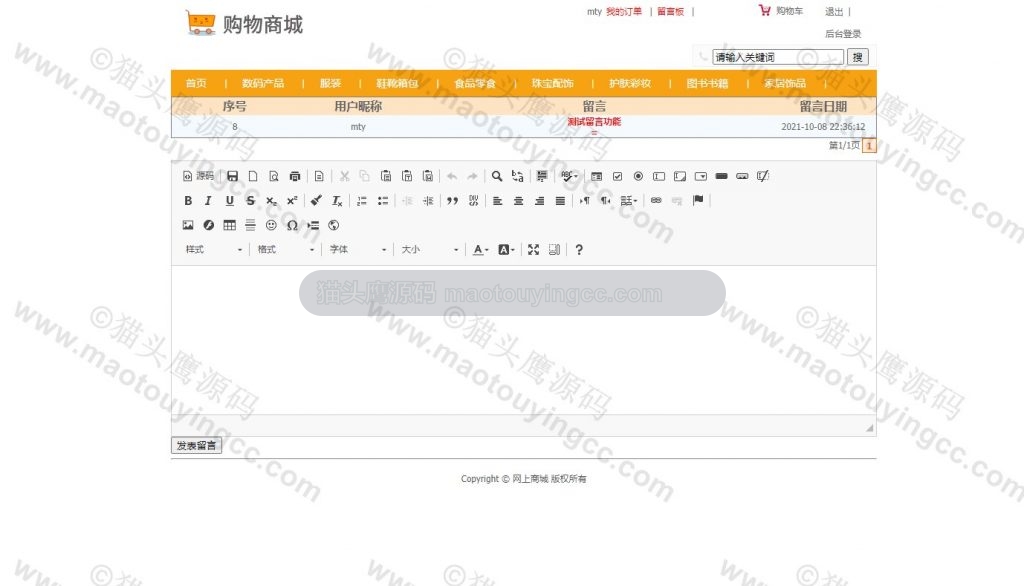Click the Copy Formatting brush icon
This screenshot has height=586, width=1024.
point(316,201)
